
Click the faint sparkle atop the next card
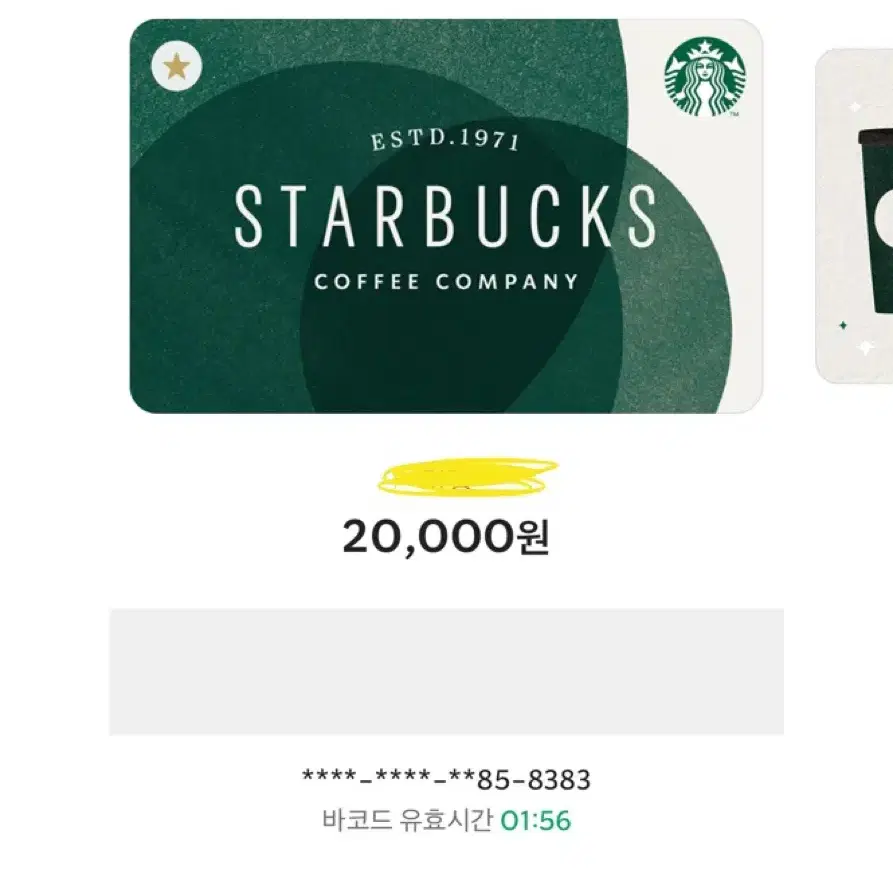tap(855, 106)
